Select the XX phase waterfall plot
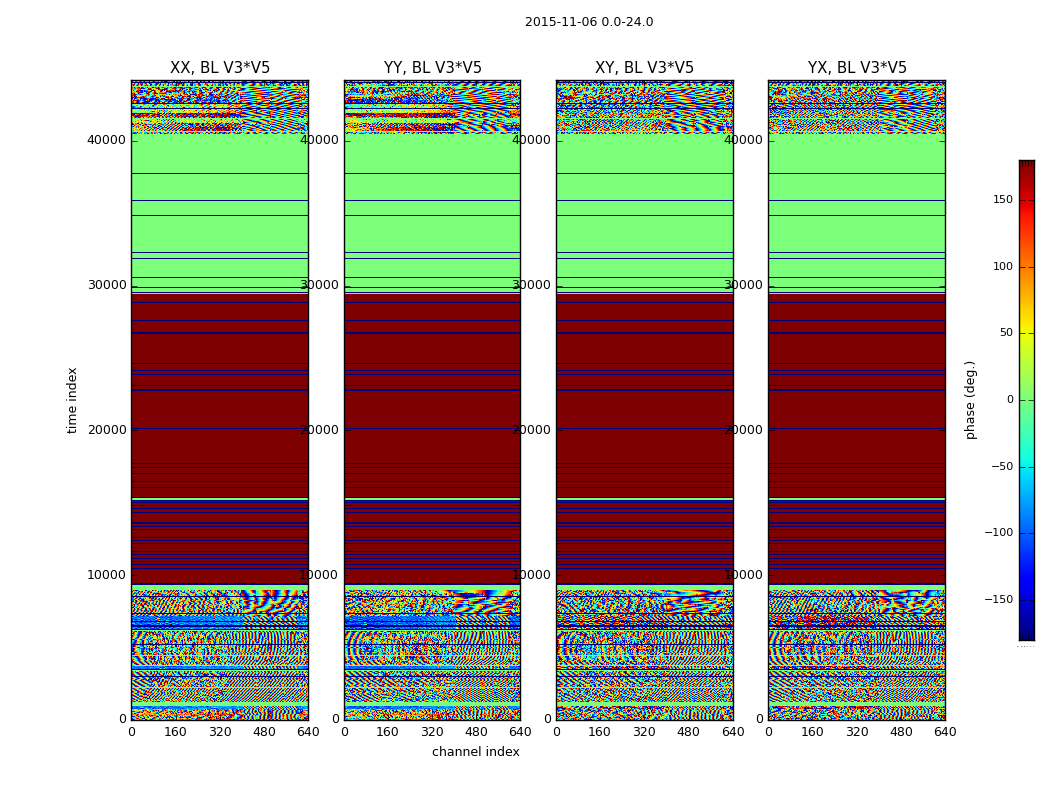This screenshot has height=800, width=1050. [220, 400]
